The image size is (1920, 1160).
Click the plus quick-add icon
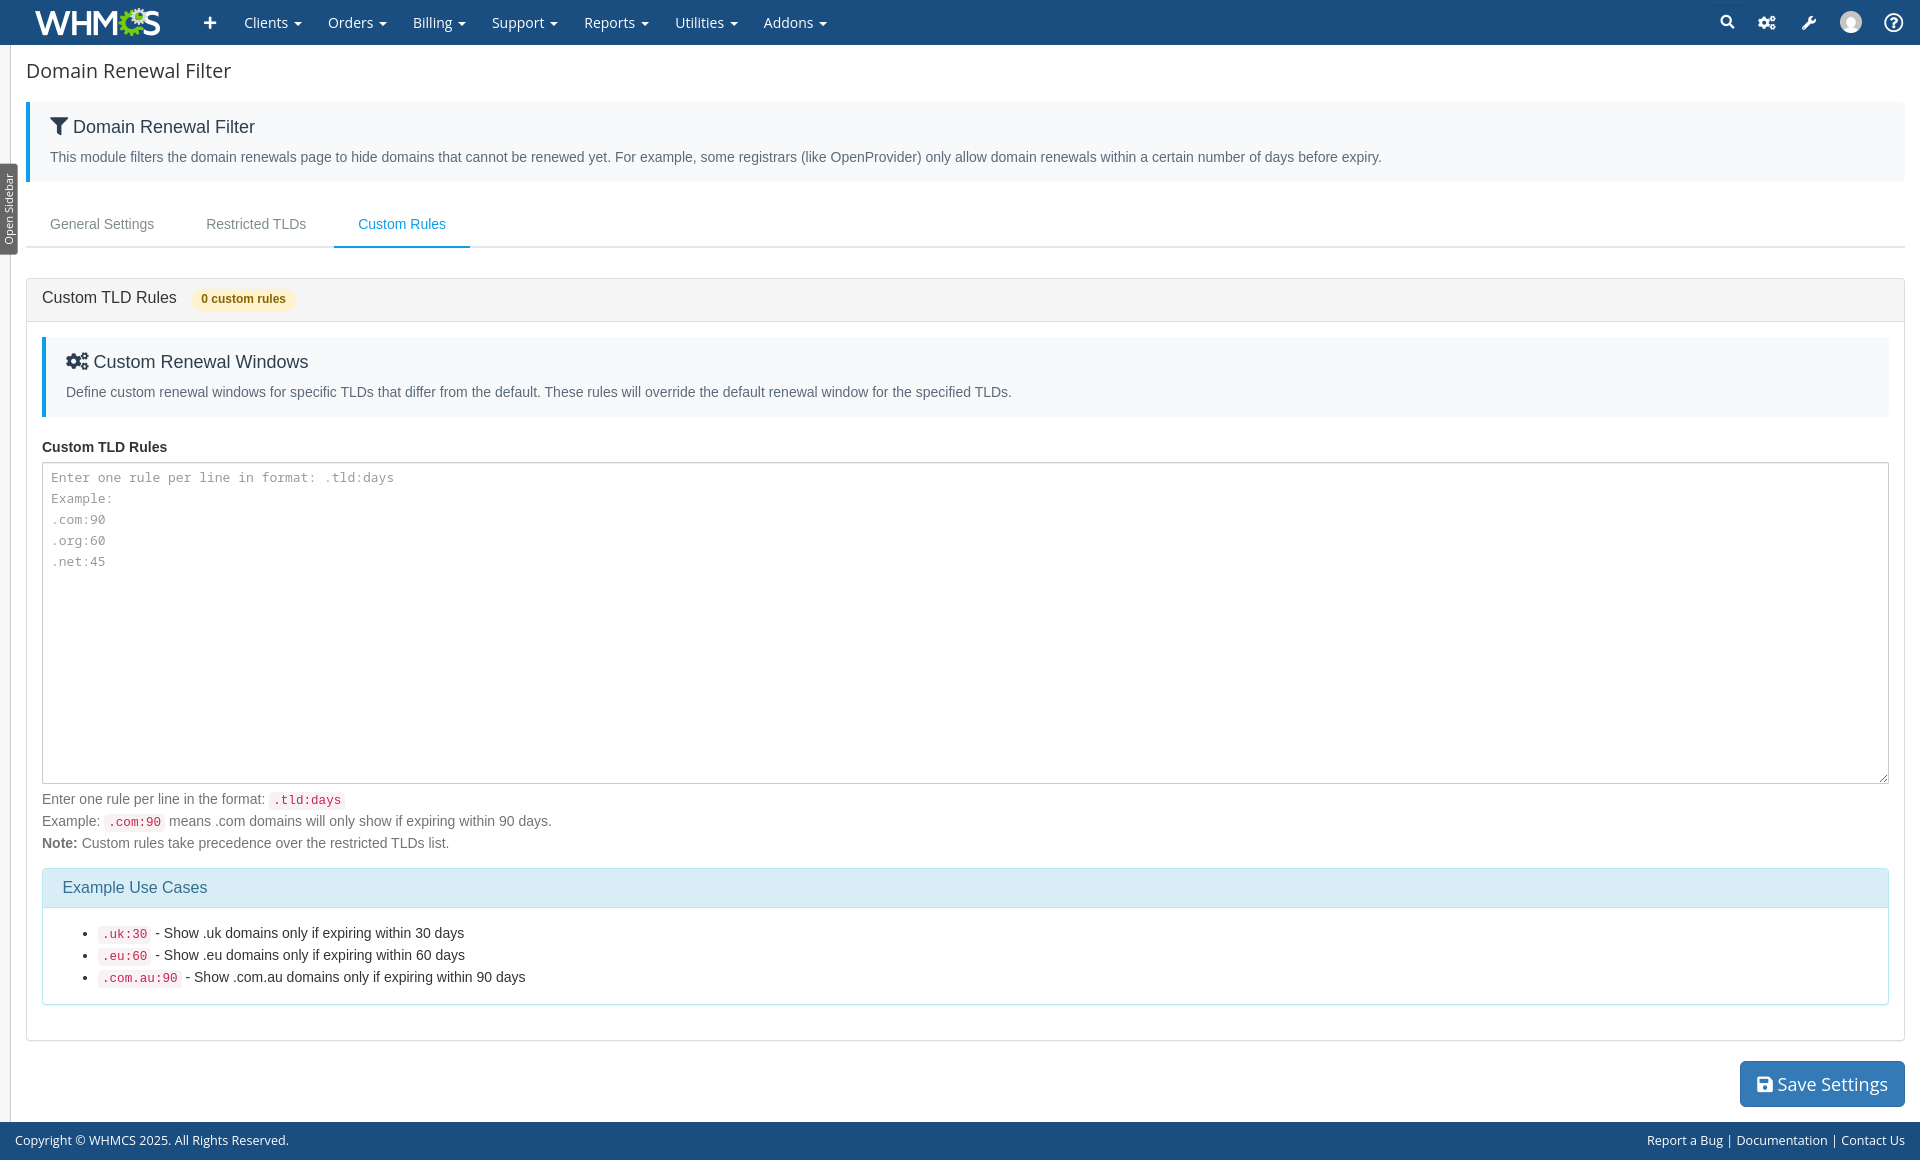(209, 23)
